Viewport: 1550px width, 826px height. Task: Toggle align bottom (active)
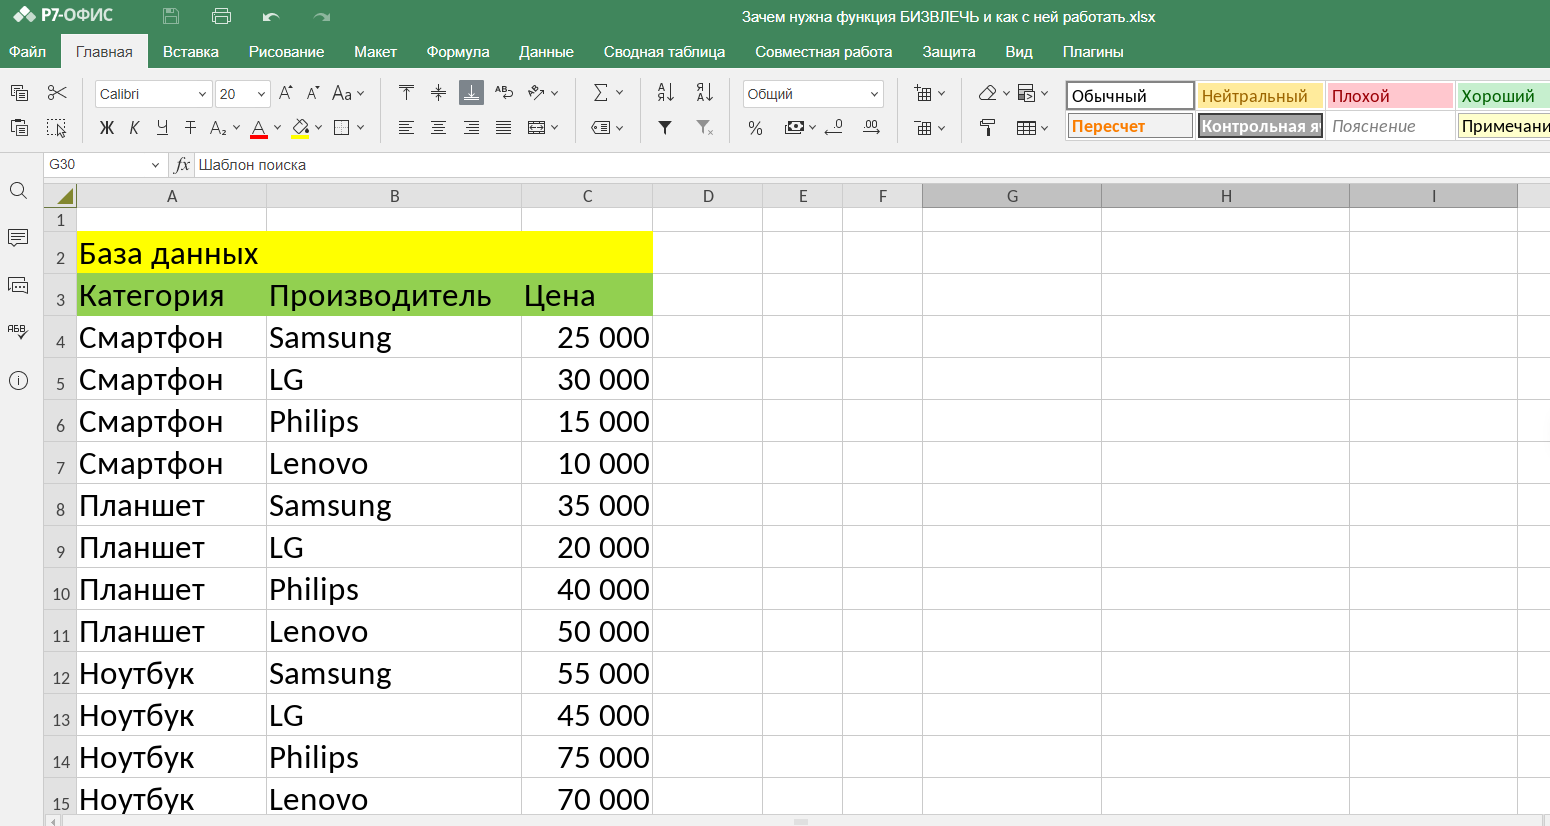click(x=471, y=93)
